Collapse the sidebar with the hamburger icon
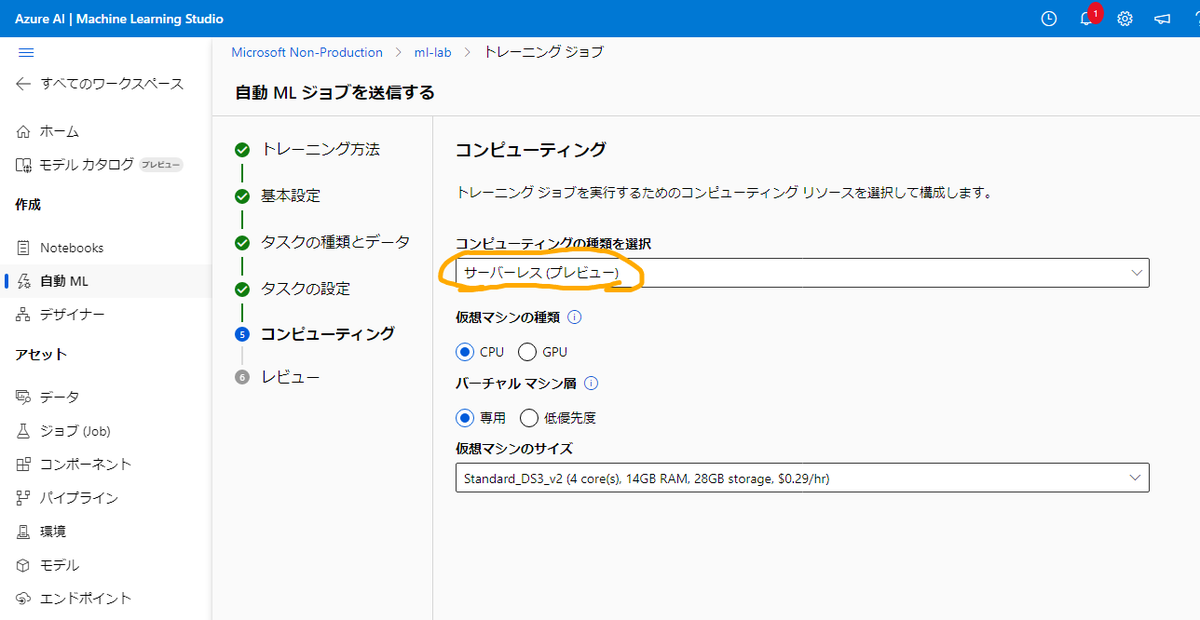The image size is (1200, 620). pos(26,53)
